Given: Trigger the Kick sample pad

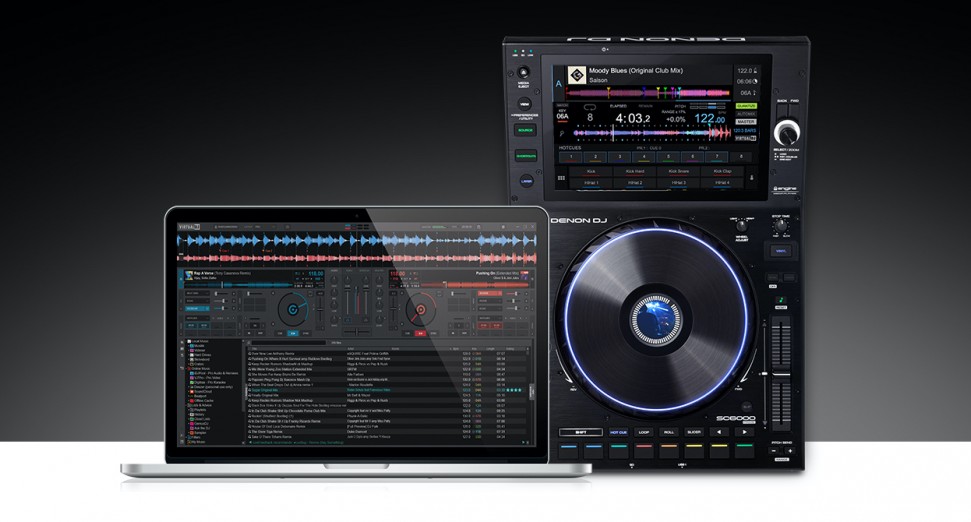Looking at the screenshot, I should point(591,172).
